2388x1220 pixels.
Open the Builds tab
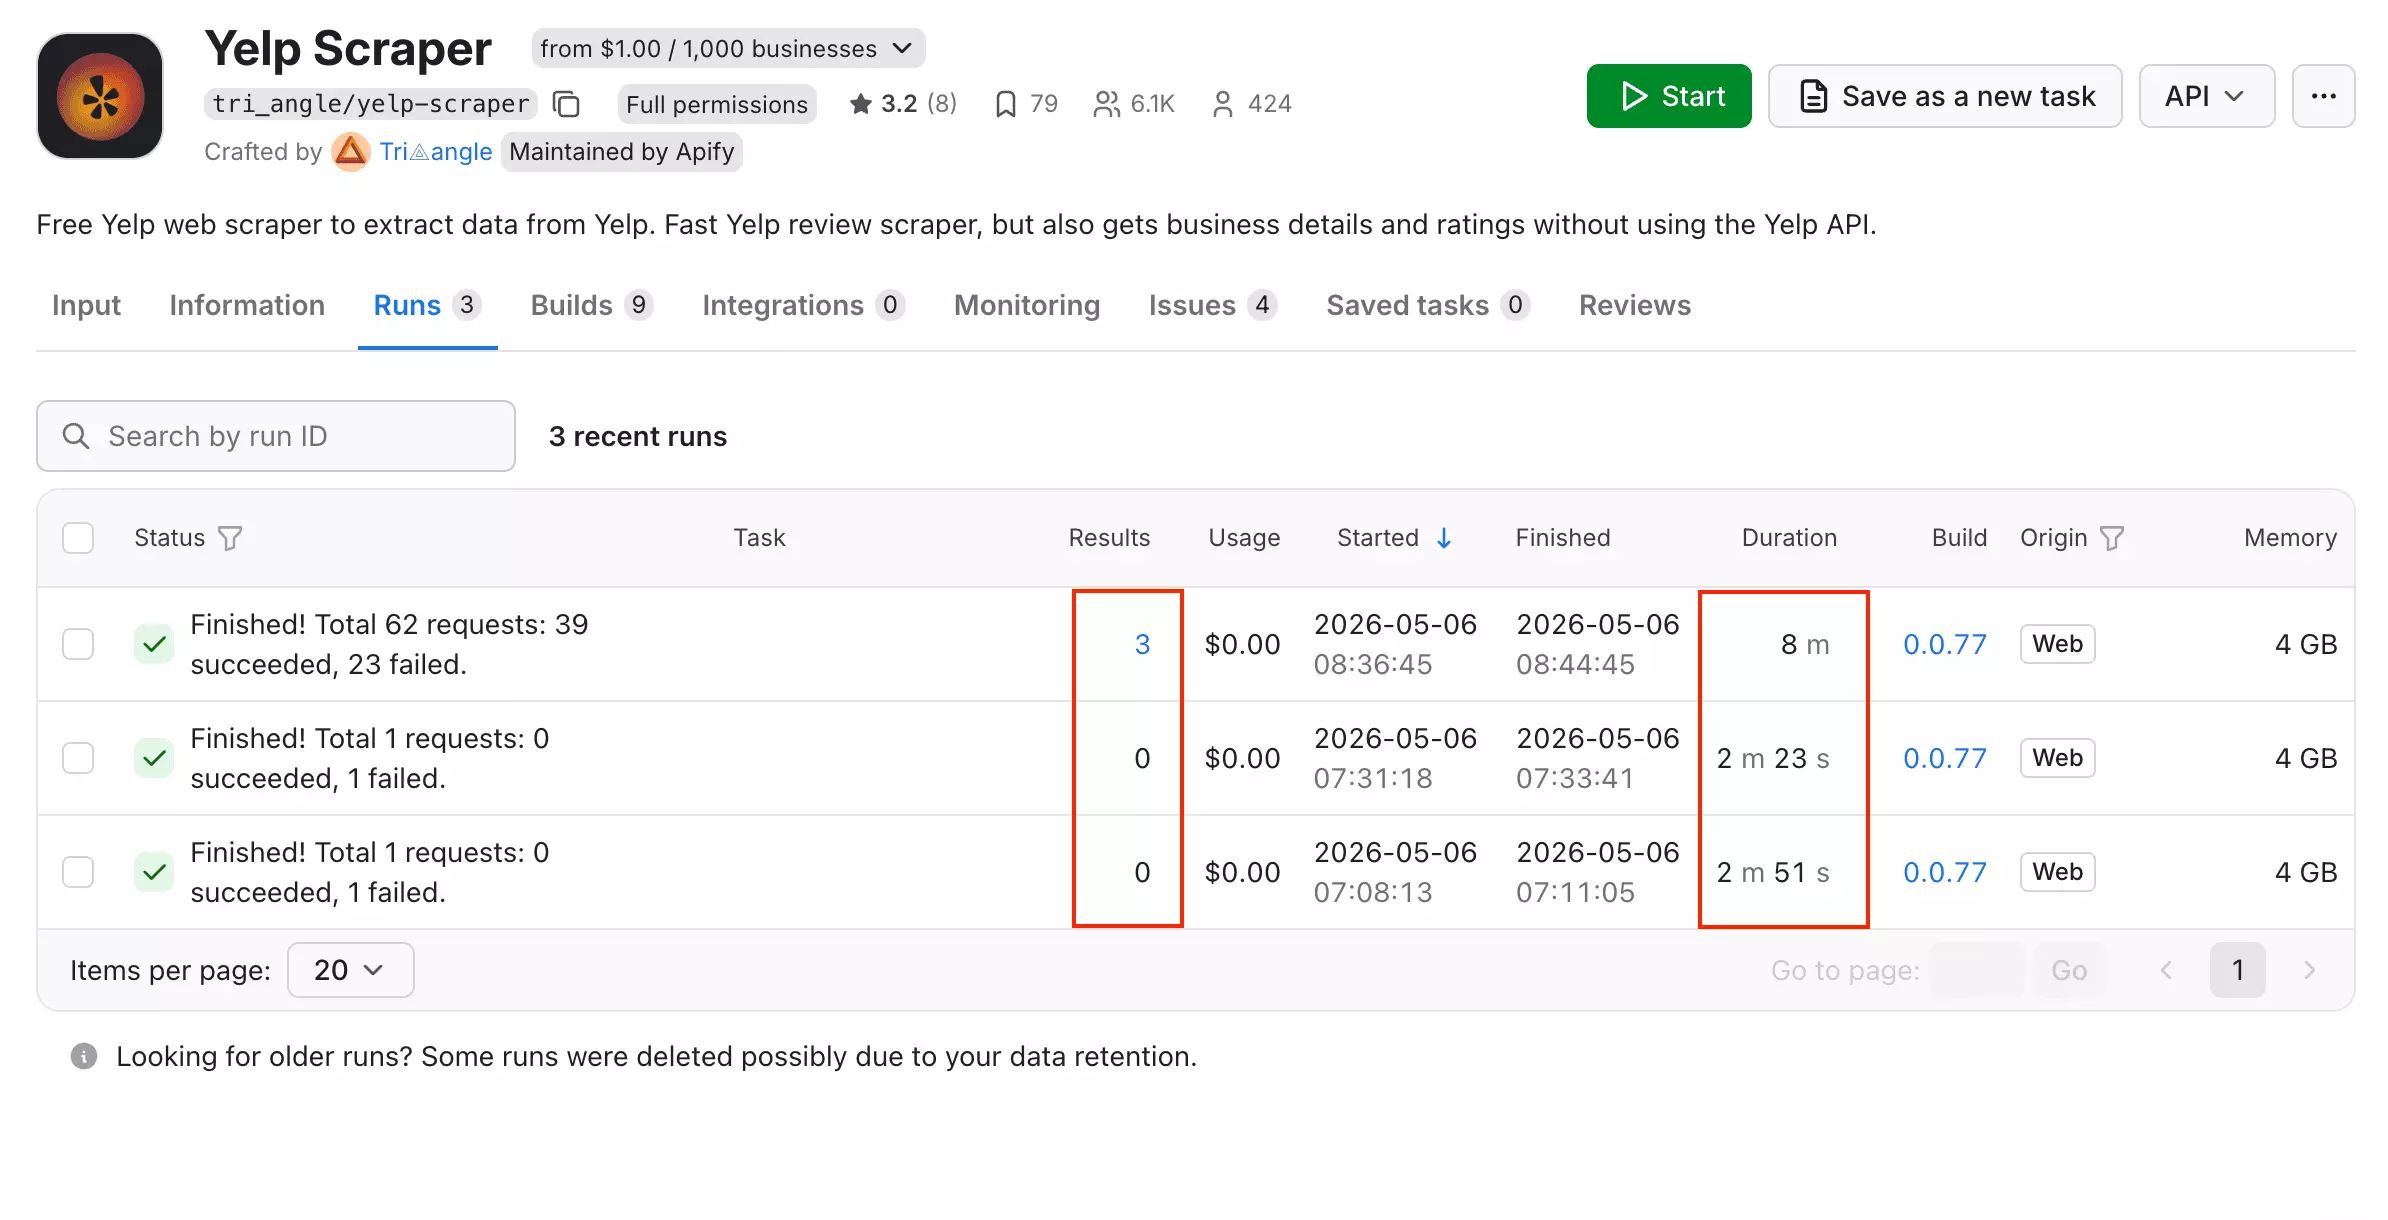point(592,305)
